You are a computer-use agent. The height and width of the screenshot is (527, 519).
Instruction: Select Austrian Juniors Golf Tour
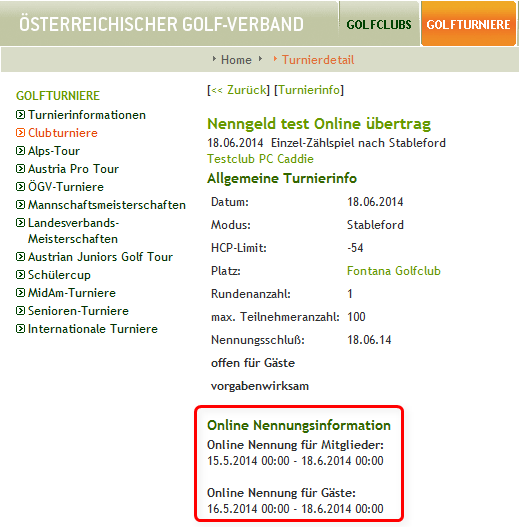coord(100,257)
